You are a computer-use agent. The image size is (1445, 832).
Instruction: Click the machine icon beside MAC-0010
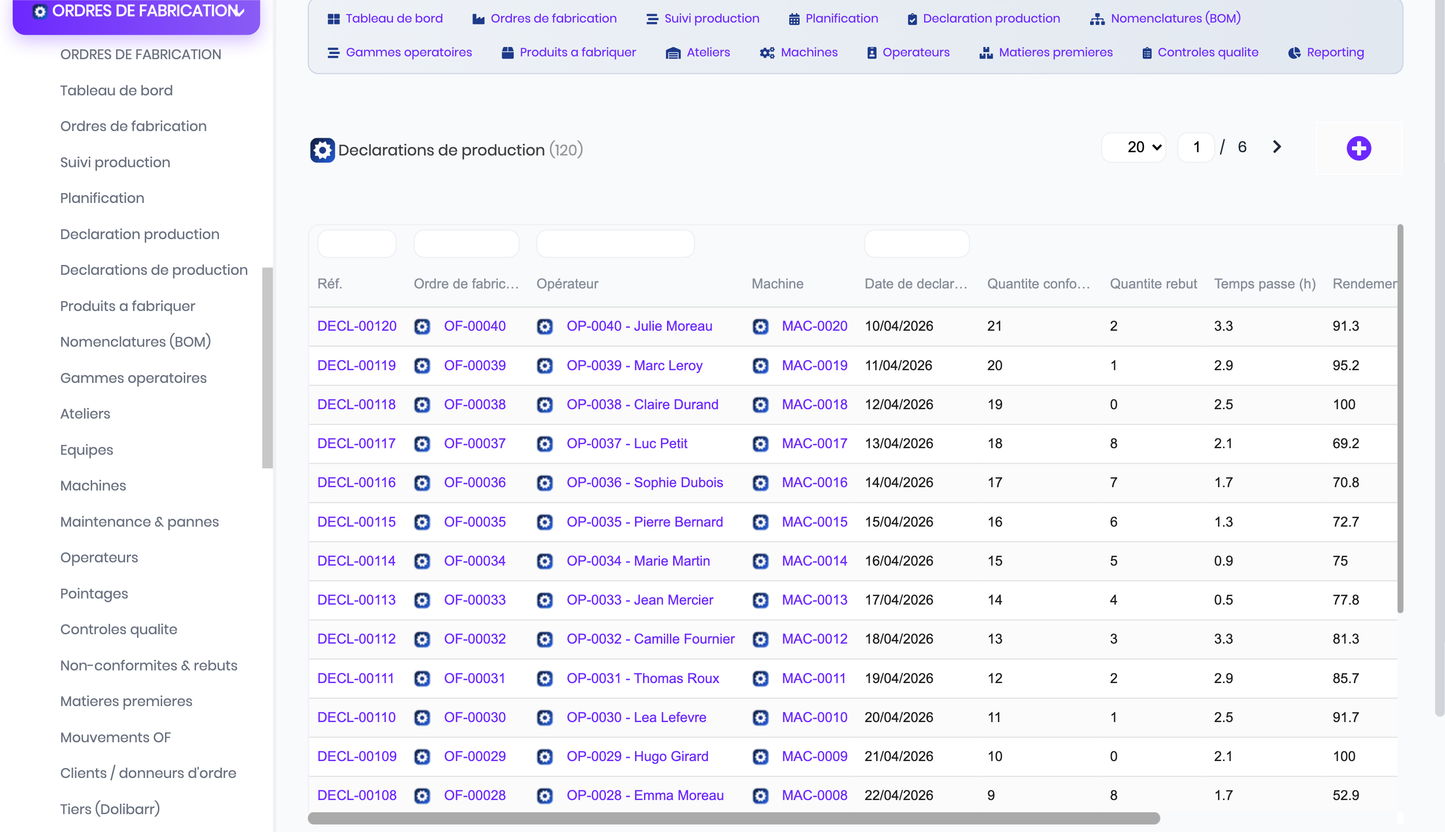pyautogui.click(x=761, y=718)
